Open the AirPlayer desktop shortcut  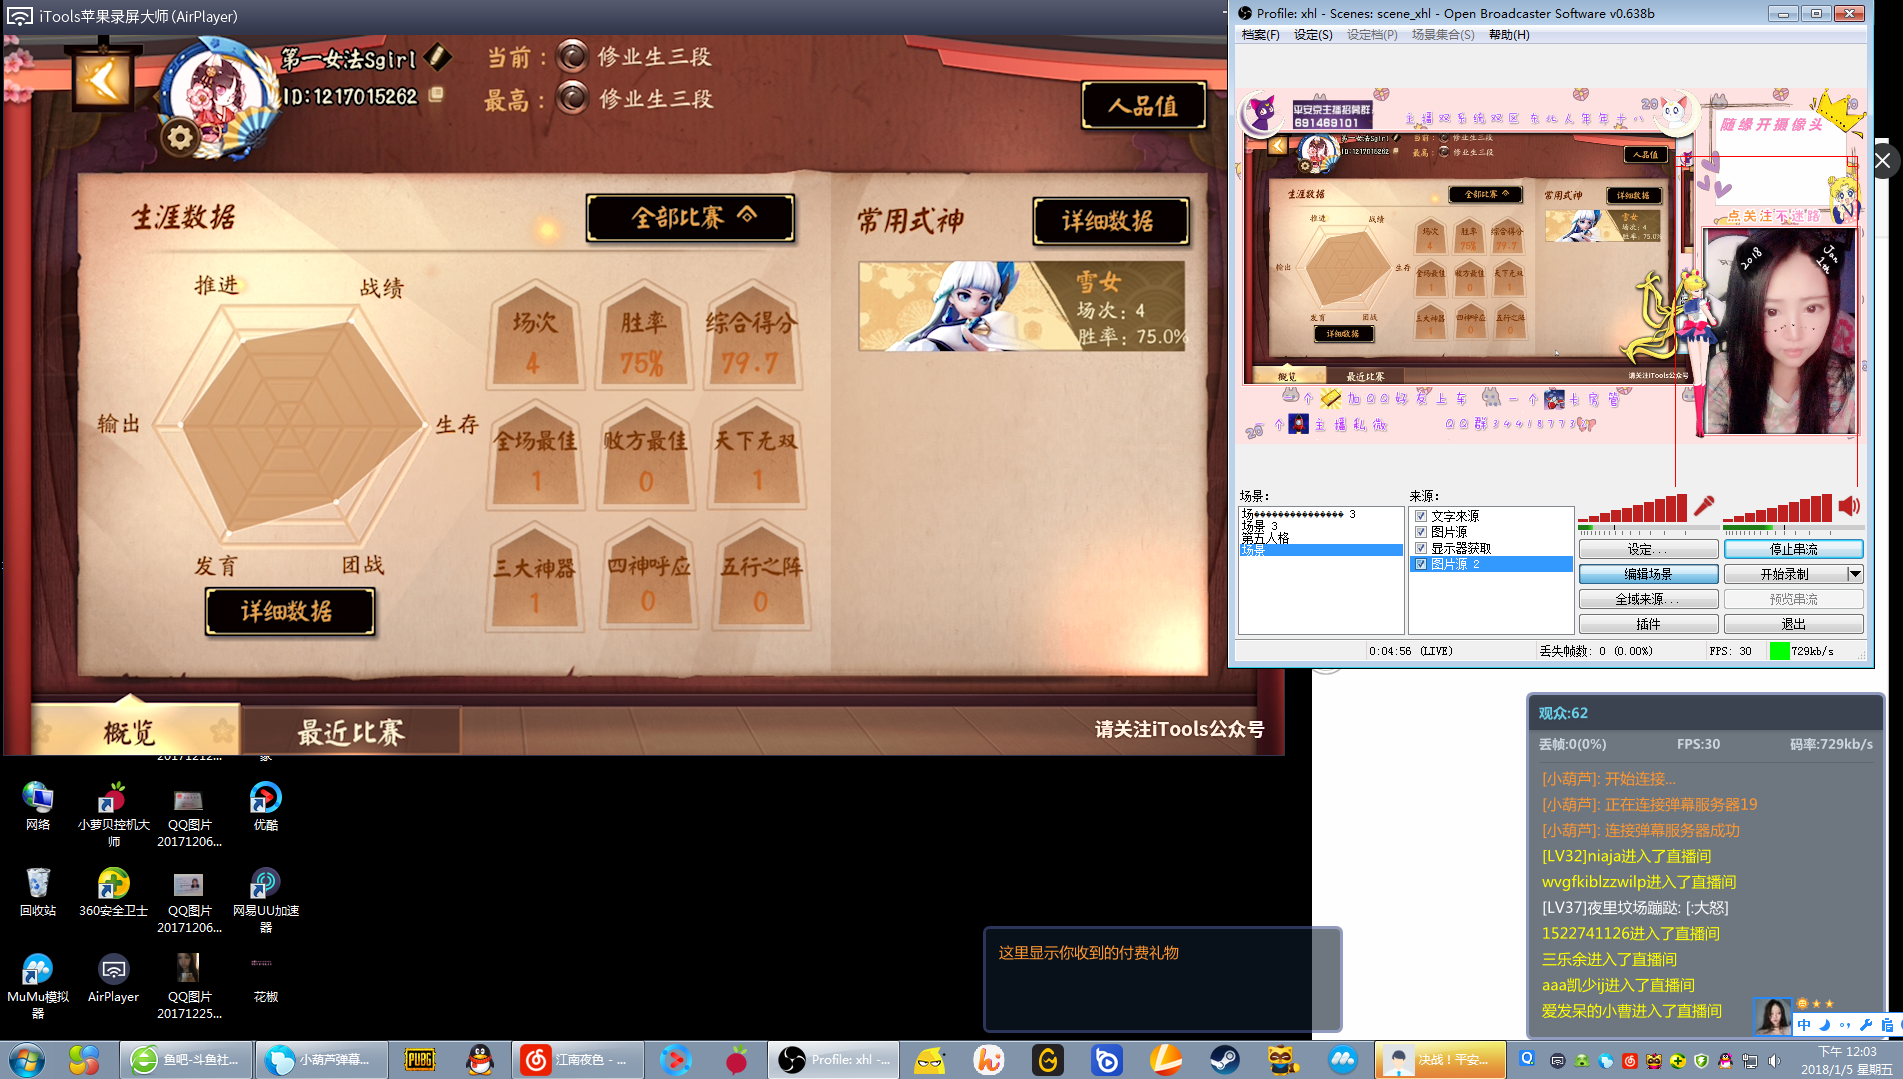pyautogui.click(x=113, y=976)
